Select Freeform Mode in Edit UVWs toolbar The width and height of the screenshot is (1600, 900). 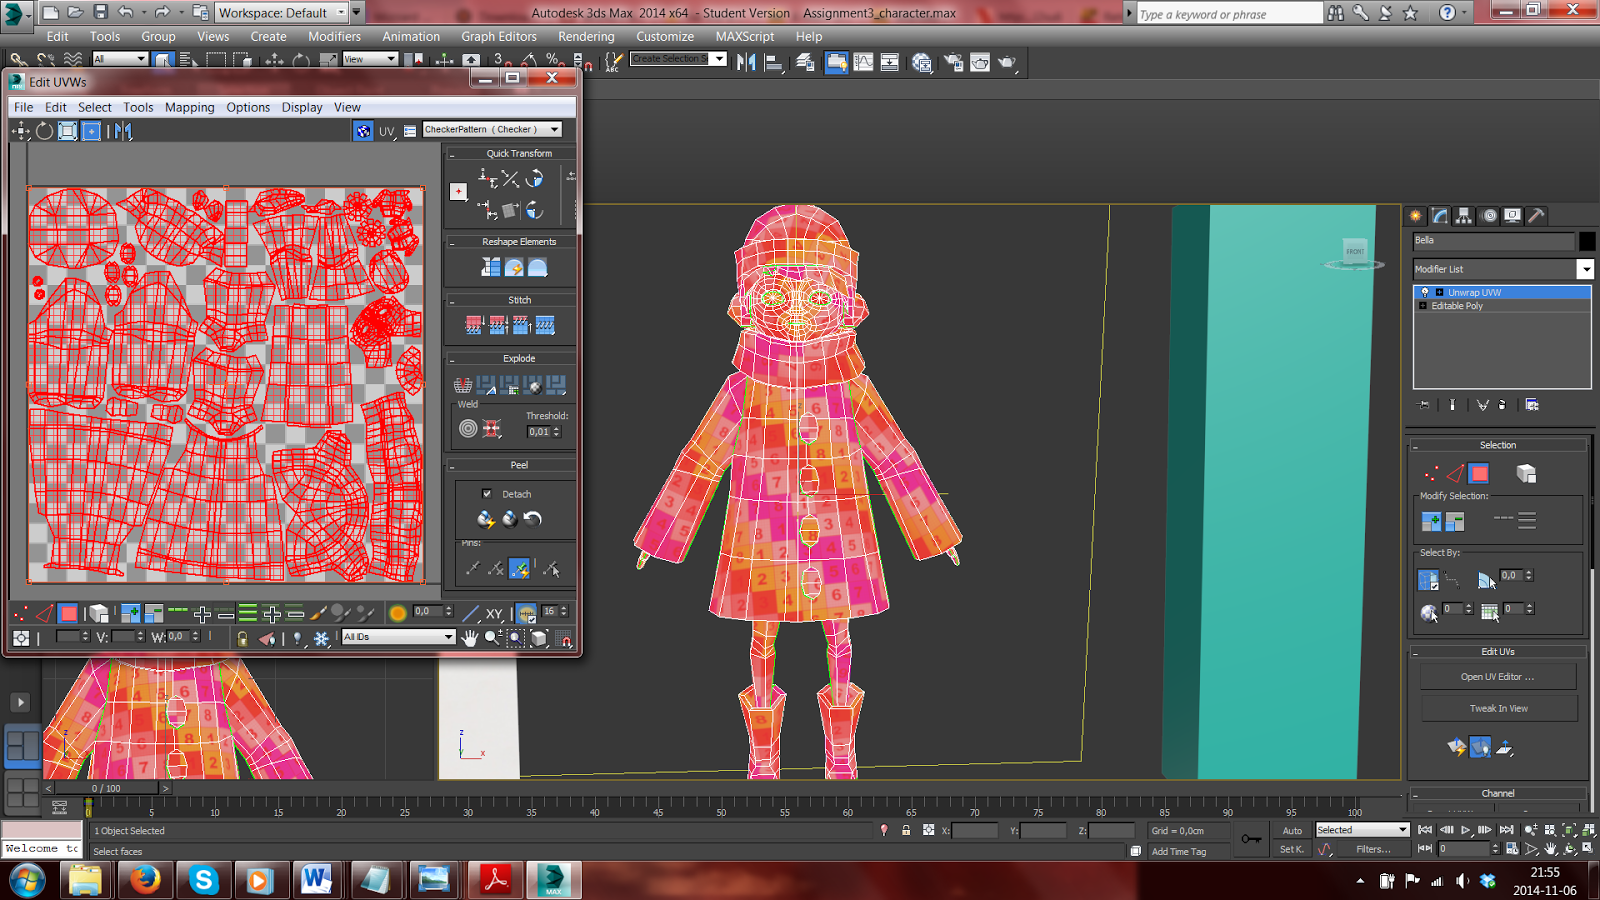[91, 131]
